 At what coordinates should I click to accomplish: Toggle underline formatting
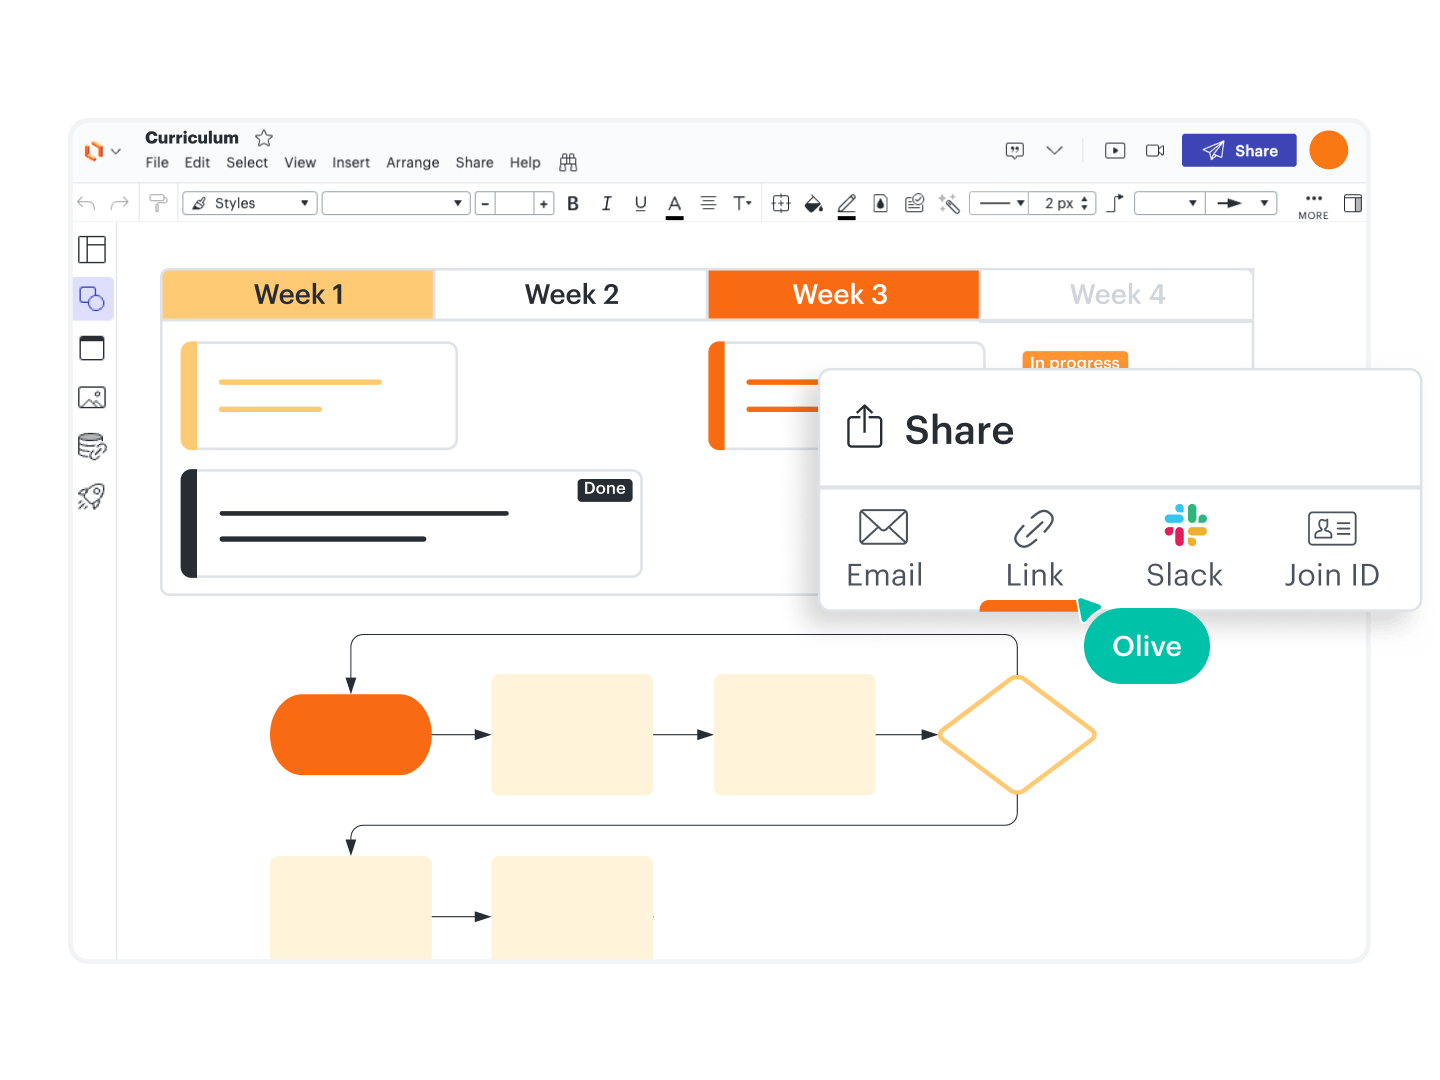click(640, 203)
